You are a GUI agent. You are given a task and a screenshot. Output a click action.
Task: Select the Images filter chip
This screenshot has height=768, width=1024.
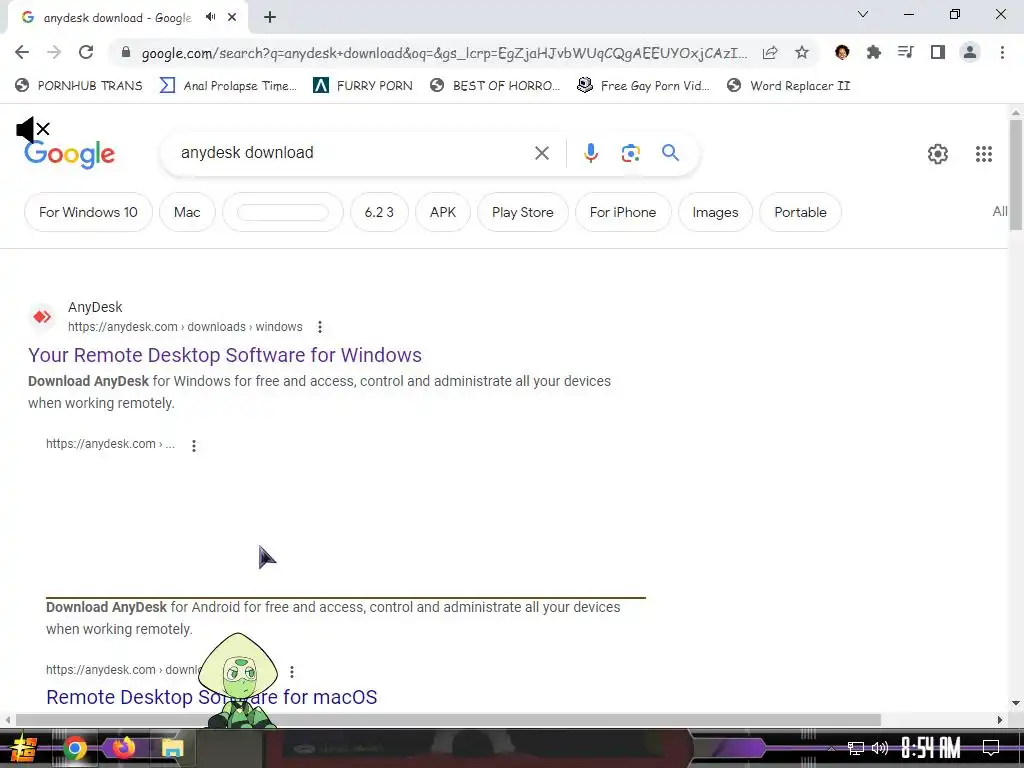pyautogui.click(x=715, y=212)
